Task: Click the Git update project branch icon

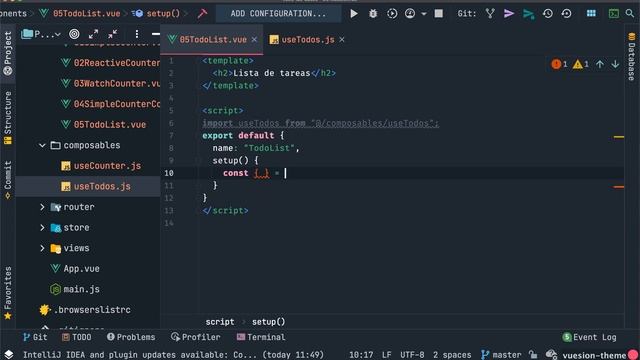Action: coord(490,13)
